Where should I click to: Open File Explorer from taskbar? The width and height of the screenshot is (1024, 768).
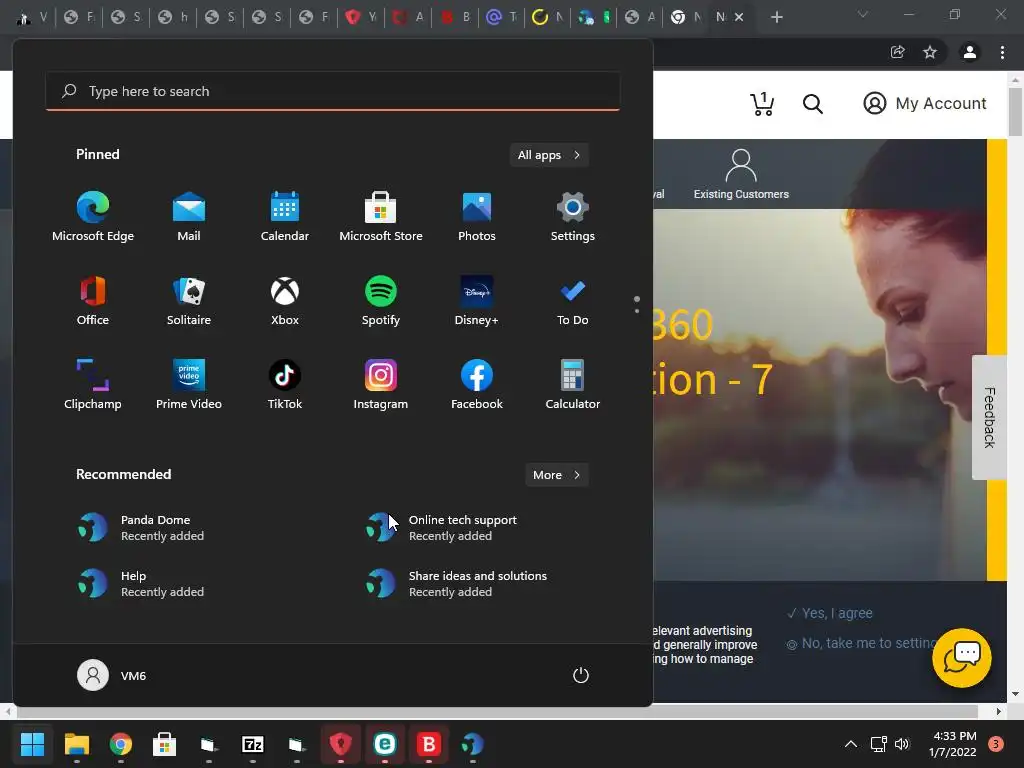(x=76, y=744)
